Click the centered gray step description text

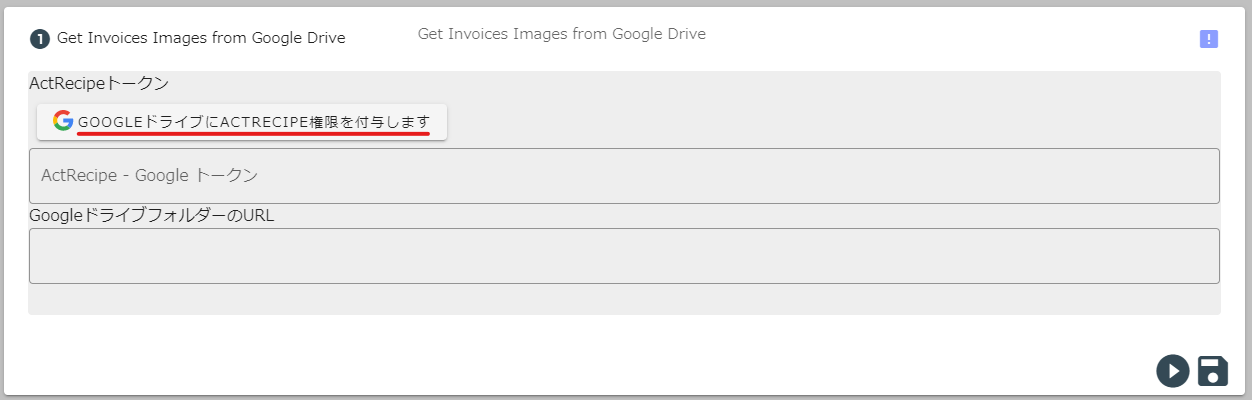pyautogui.click(x=562, y=34)
